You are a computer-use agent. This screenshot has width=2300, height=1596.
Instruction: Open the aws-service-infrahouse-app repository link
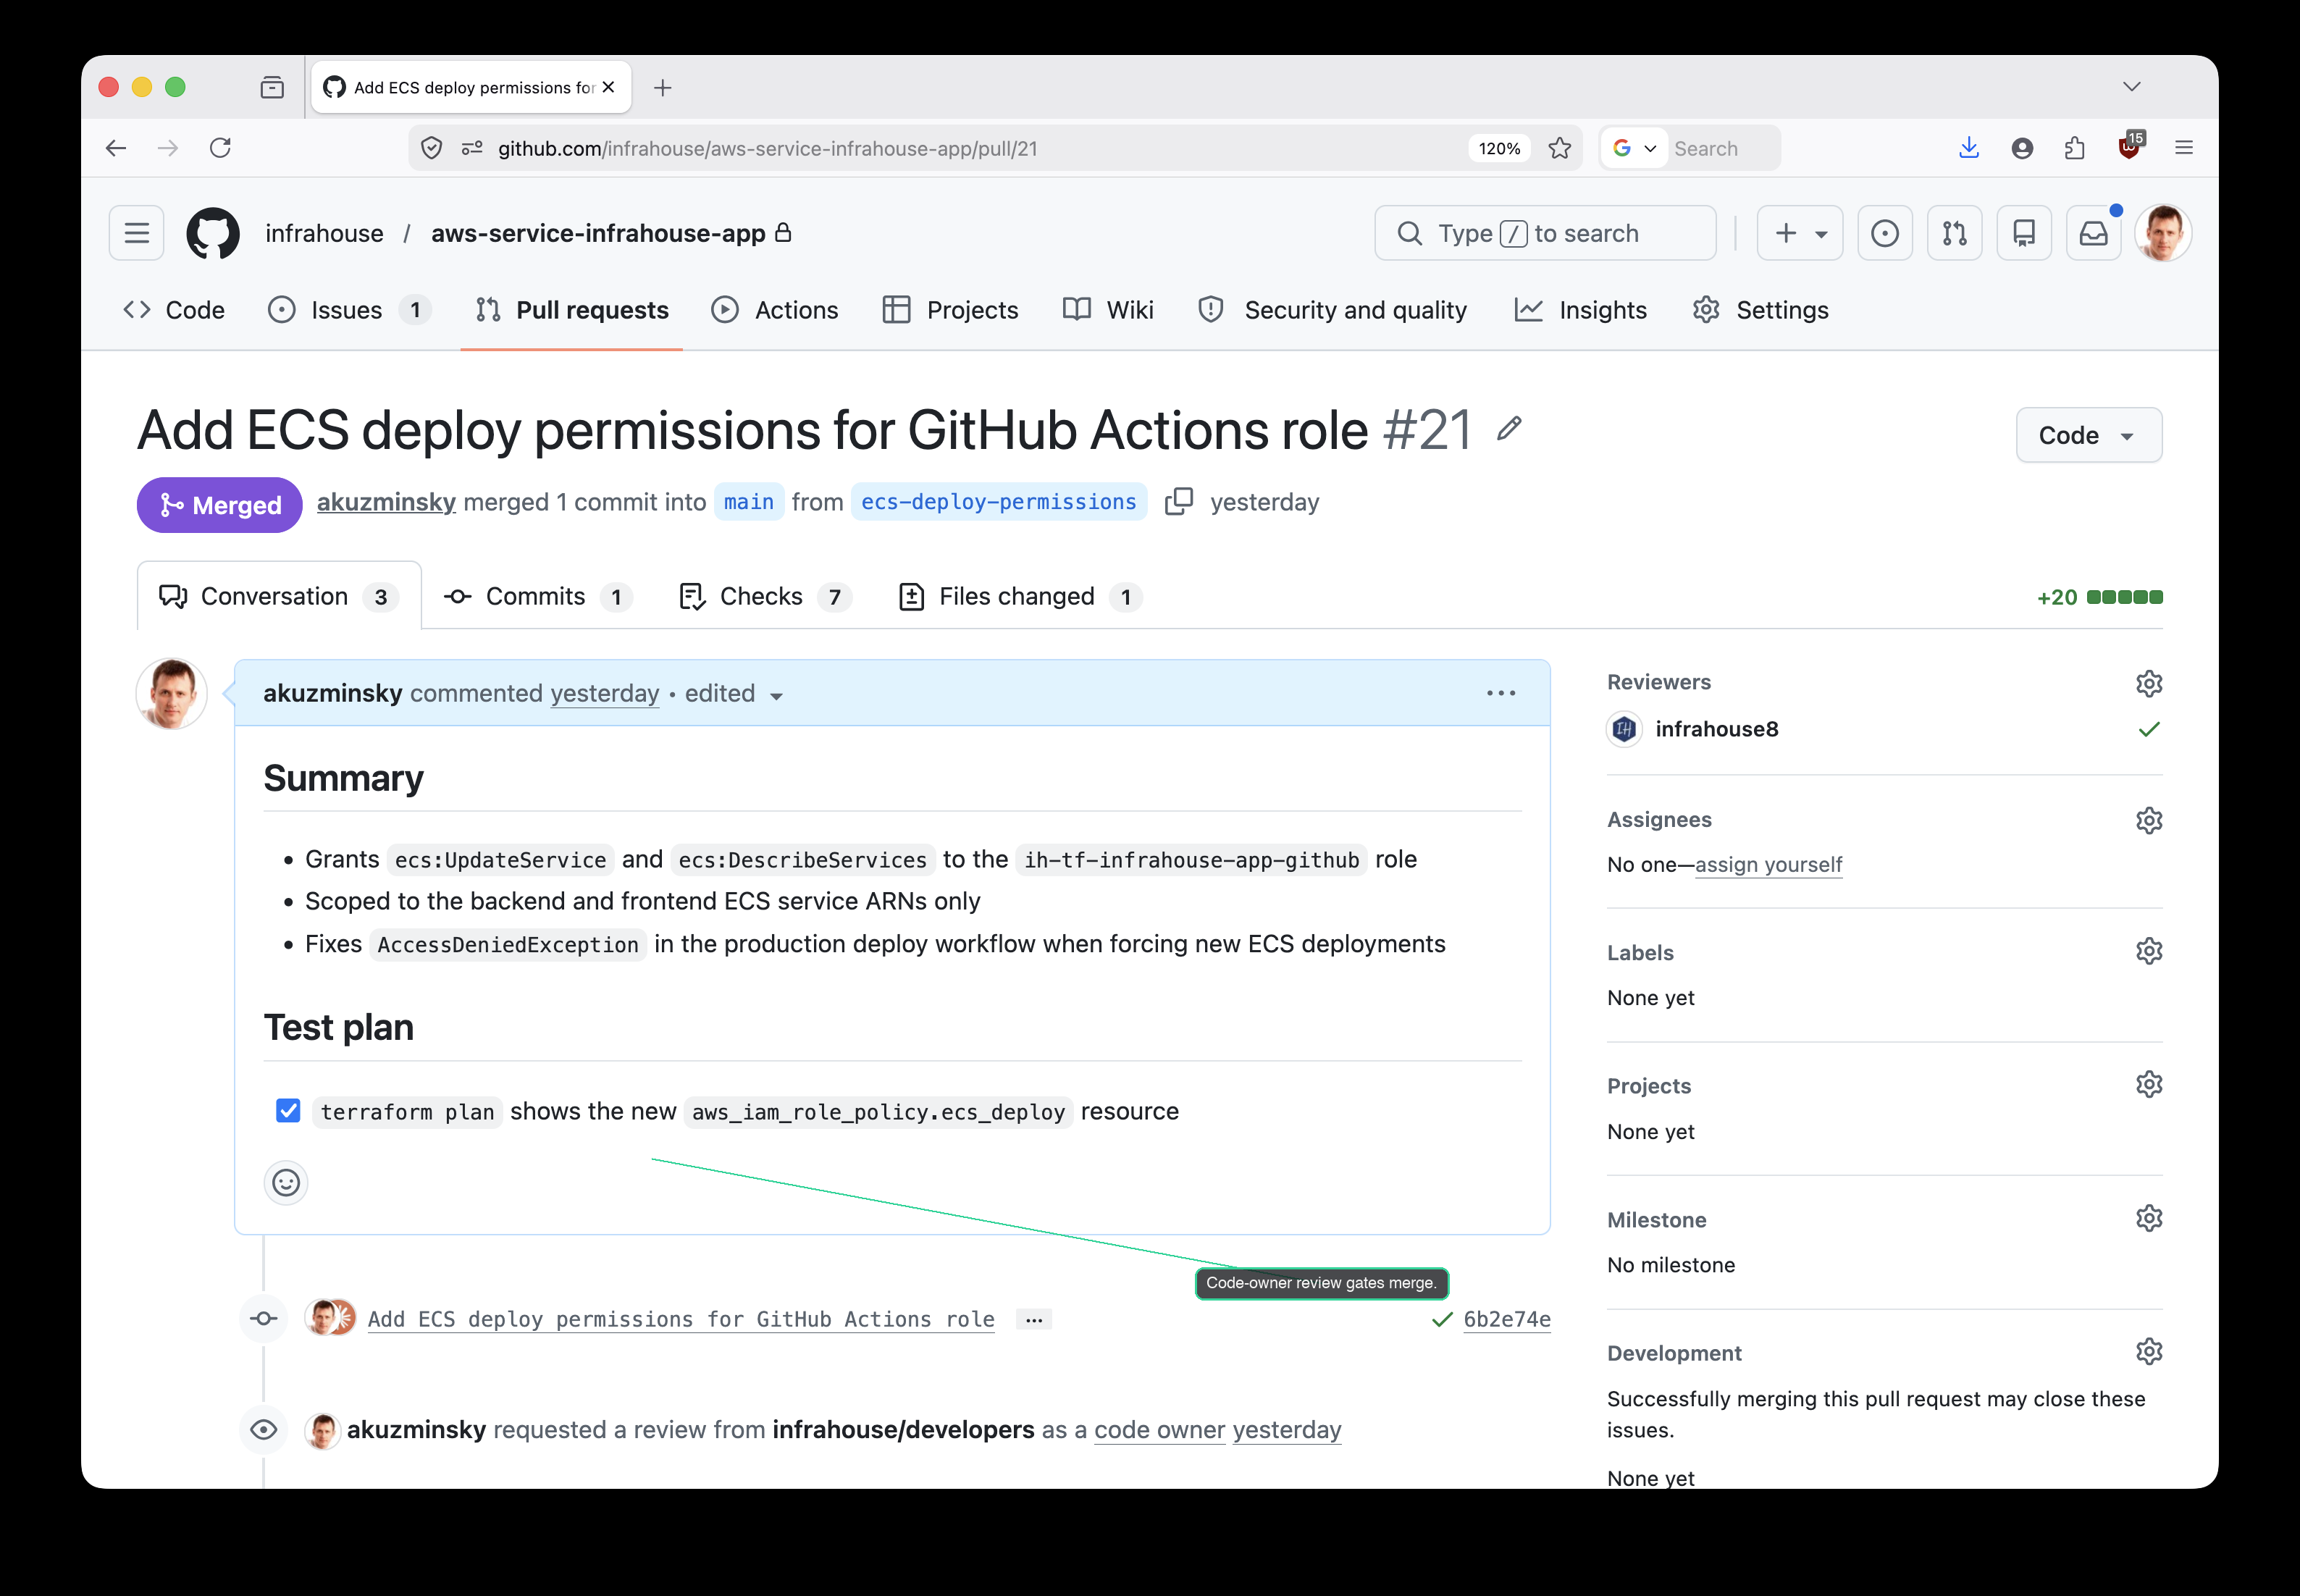(x=598, y=233)
